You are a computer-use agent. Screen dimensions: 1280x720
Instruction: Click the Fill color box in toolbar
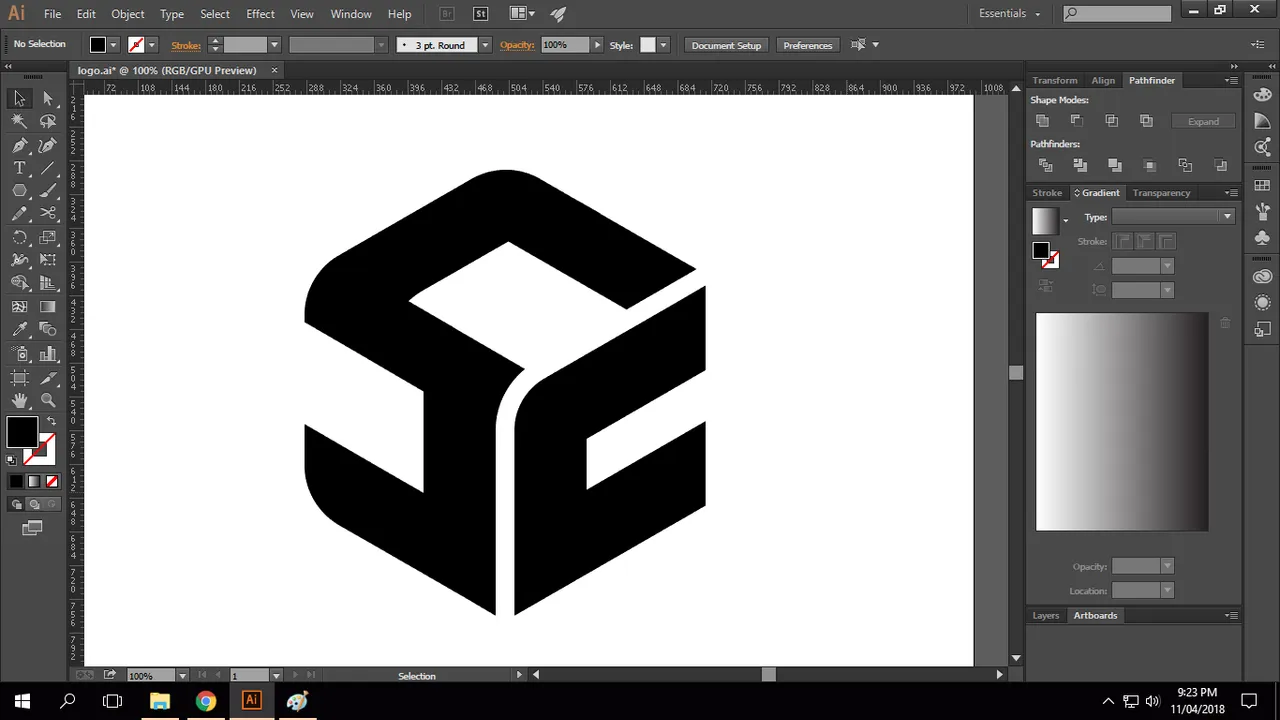click(x=21, y=432)
